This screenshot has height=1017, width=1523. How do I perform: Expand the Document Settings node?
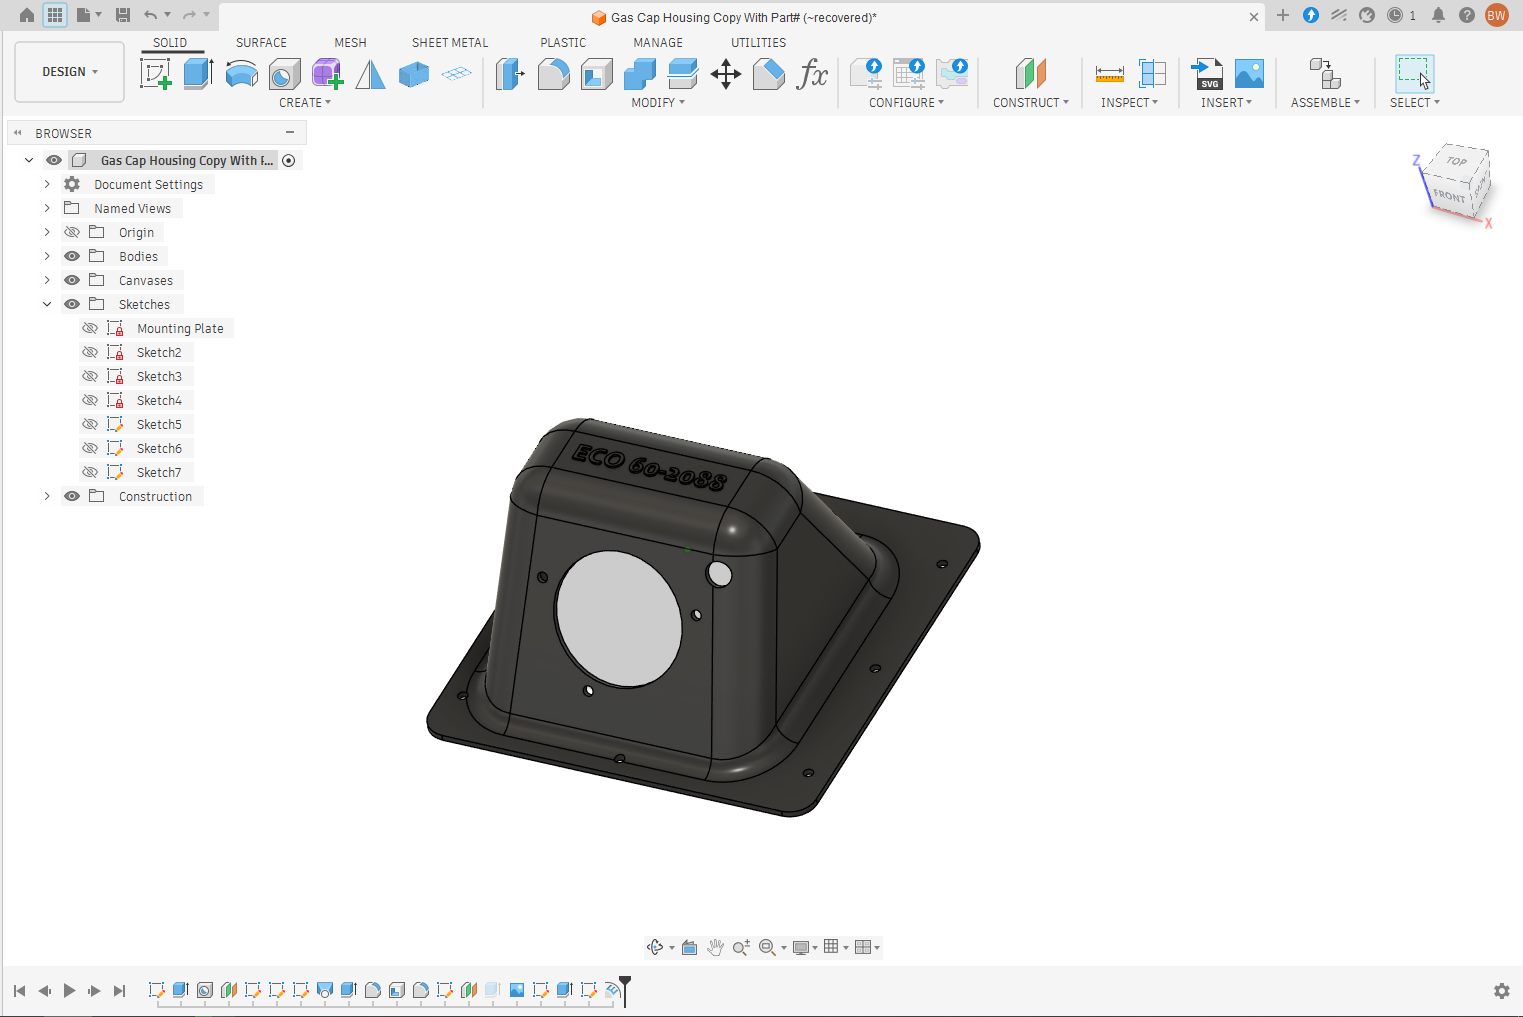pos(47,184)
